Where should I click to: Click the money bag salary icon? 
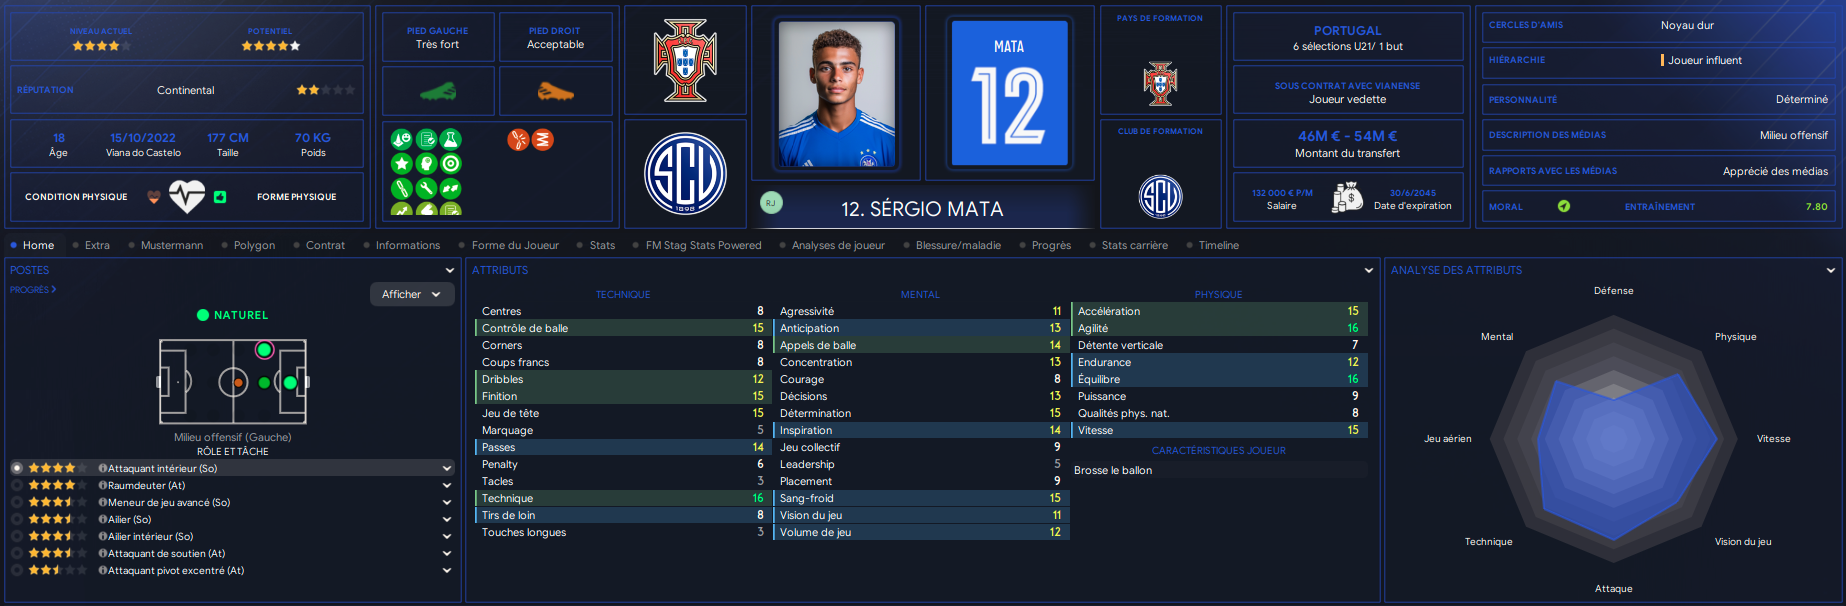pos(1347,197)
